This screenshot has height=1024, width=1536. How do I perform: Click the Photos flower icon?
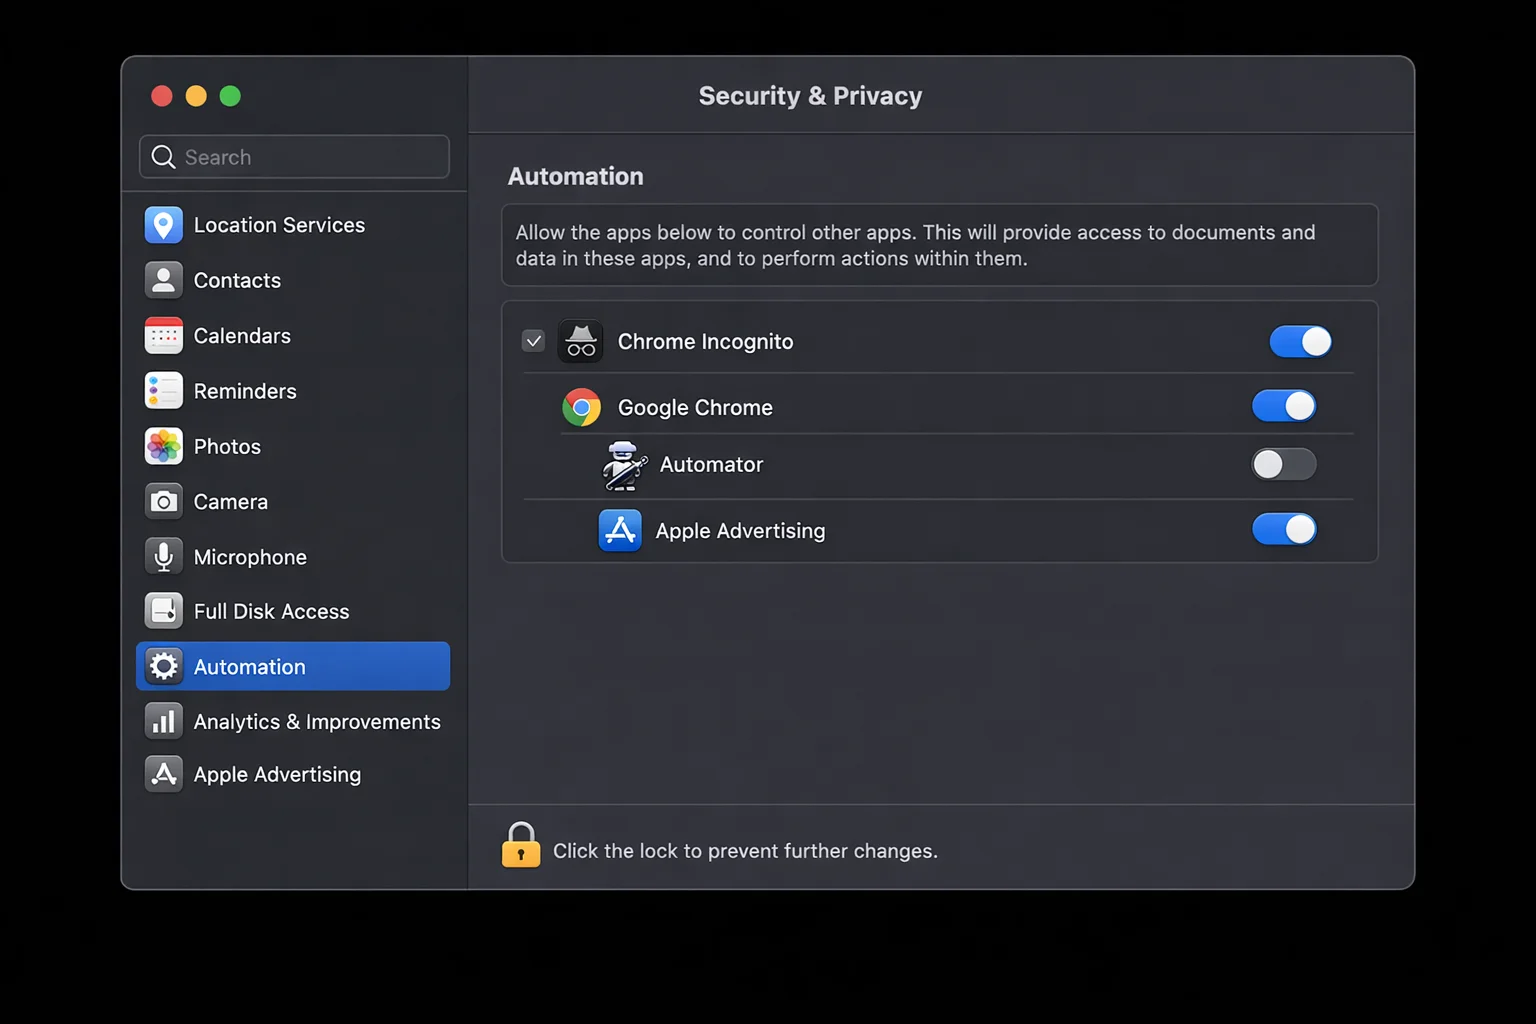click(x=163, y=446)
